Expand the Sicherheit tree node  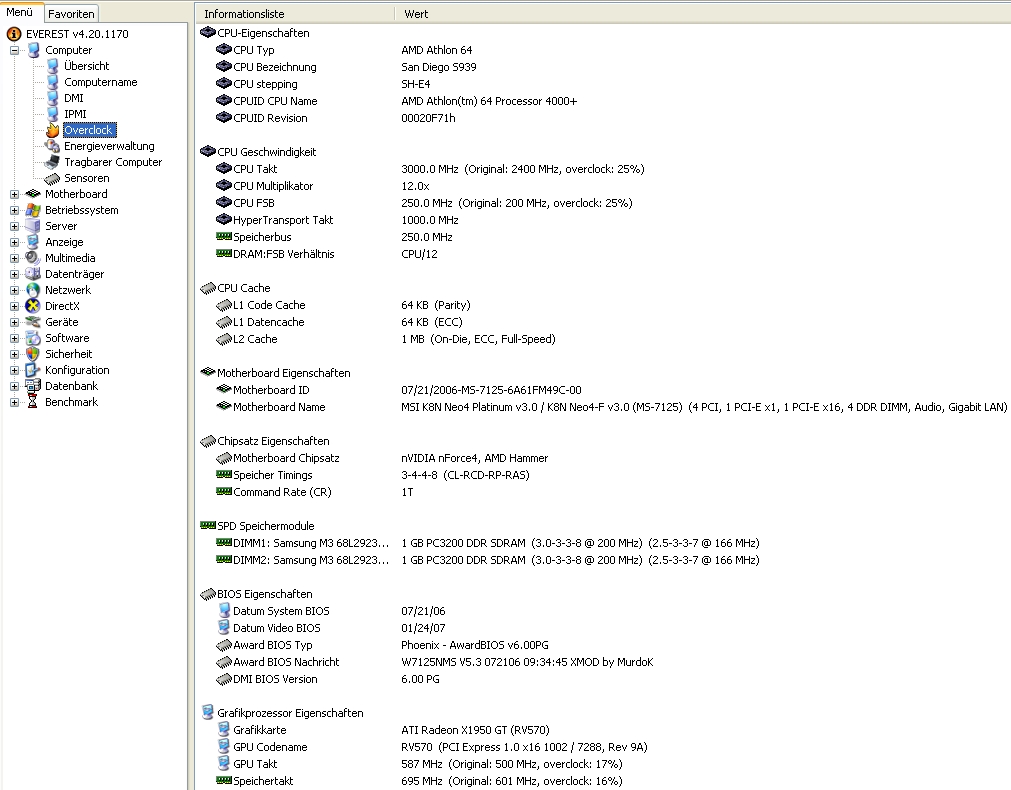pyautogui.click(x=14, y=354)
